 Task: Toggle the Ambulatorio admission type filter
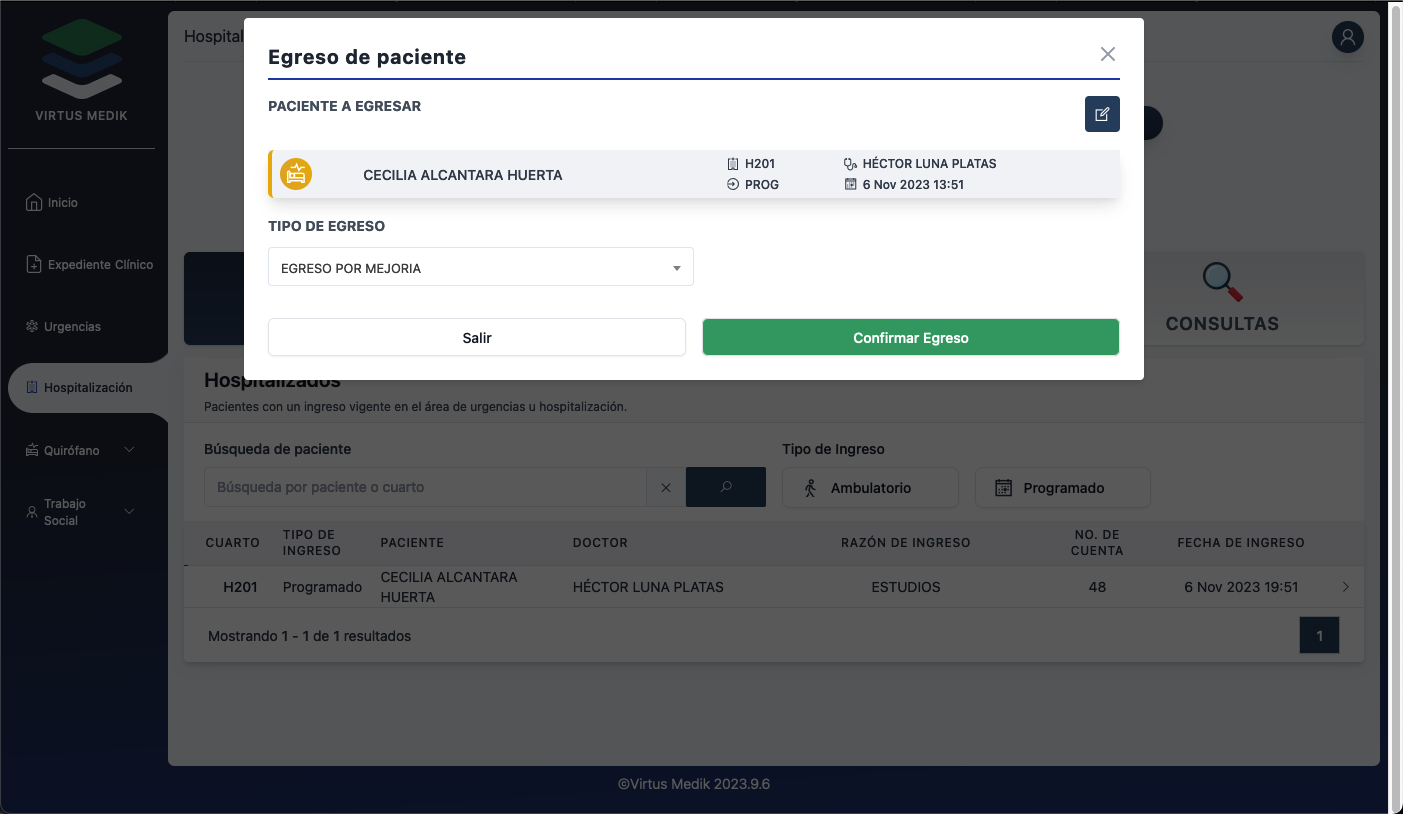870,488
